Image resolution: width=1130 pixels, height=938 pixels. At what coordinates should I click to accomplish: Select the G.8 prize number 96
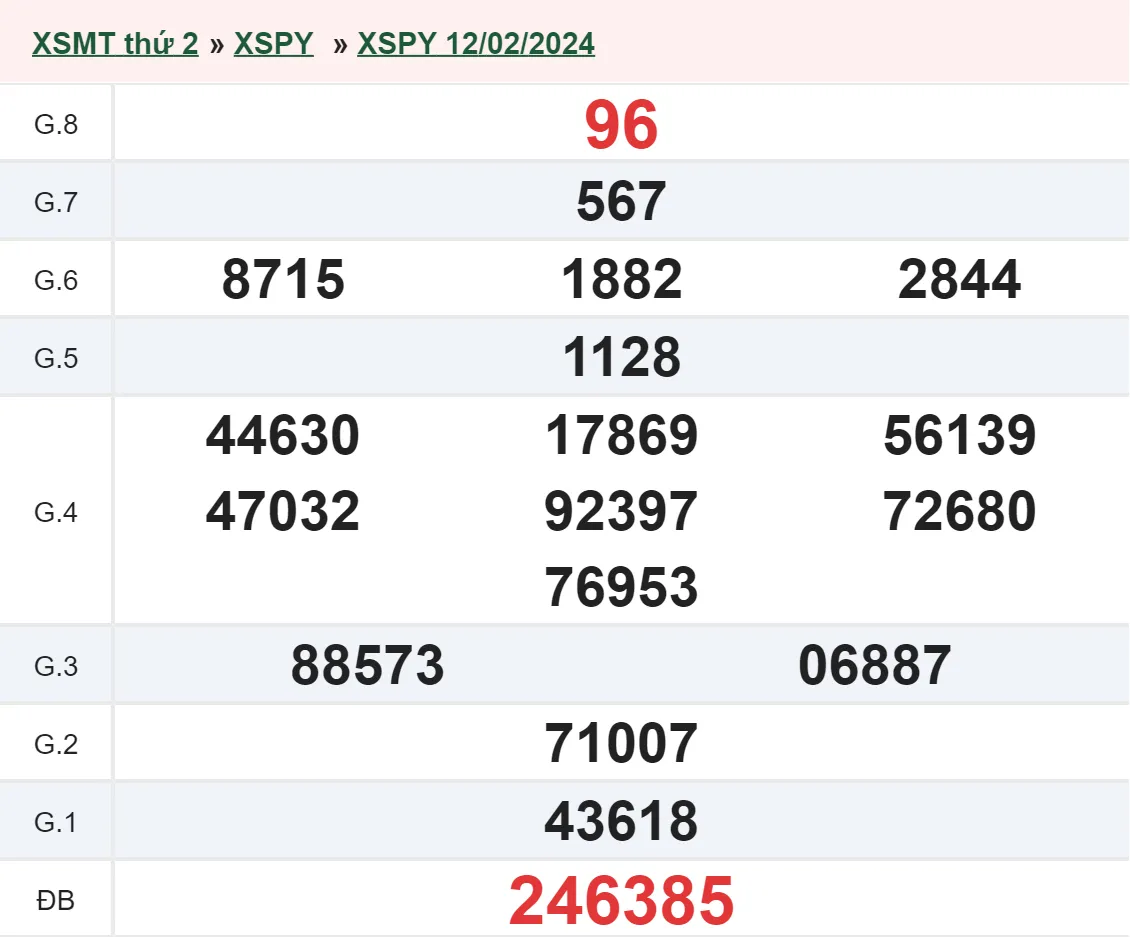[x=621, y=125]
